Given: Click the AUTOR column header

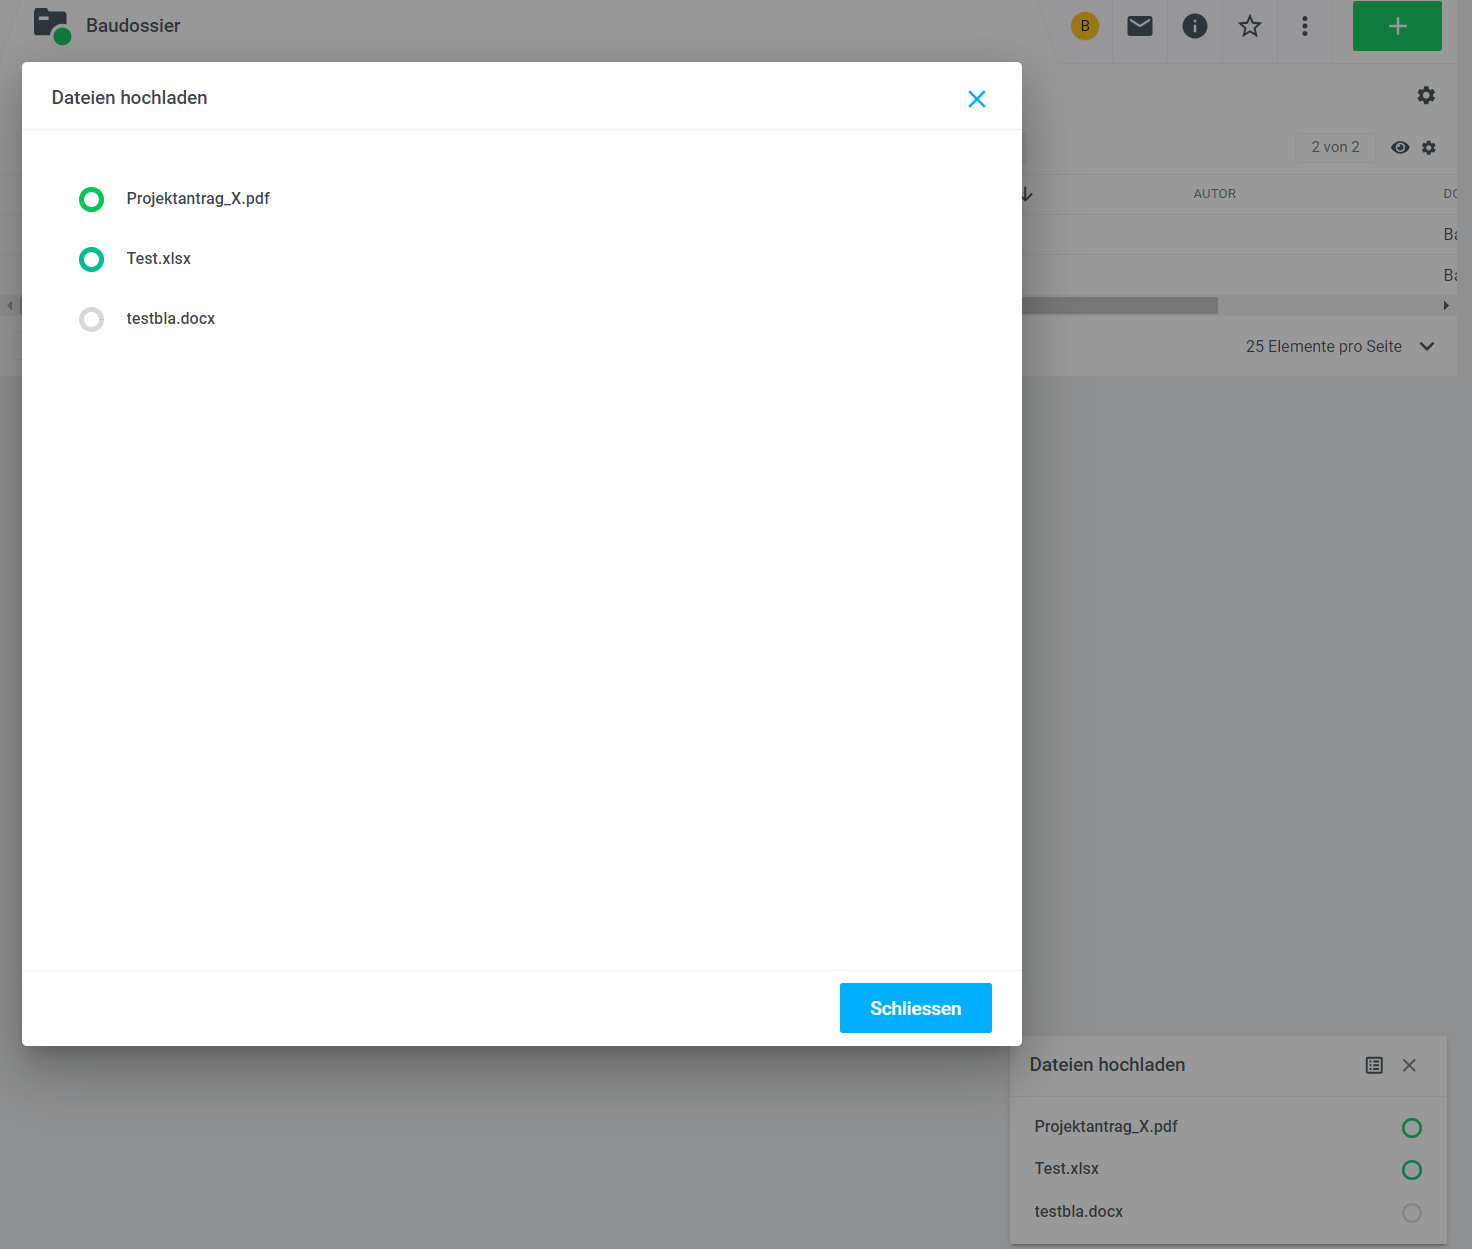Looking at the screenshot, I should (x=1214, y=194).
